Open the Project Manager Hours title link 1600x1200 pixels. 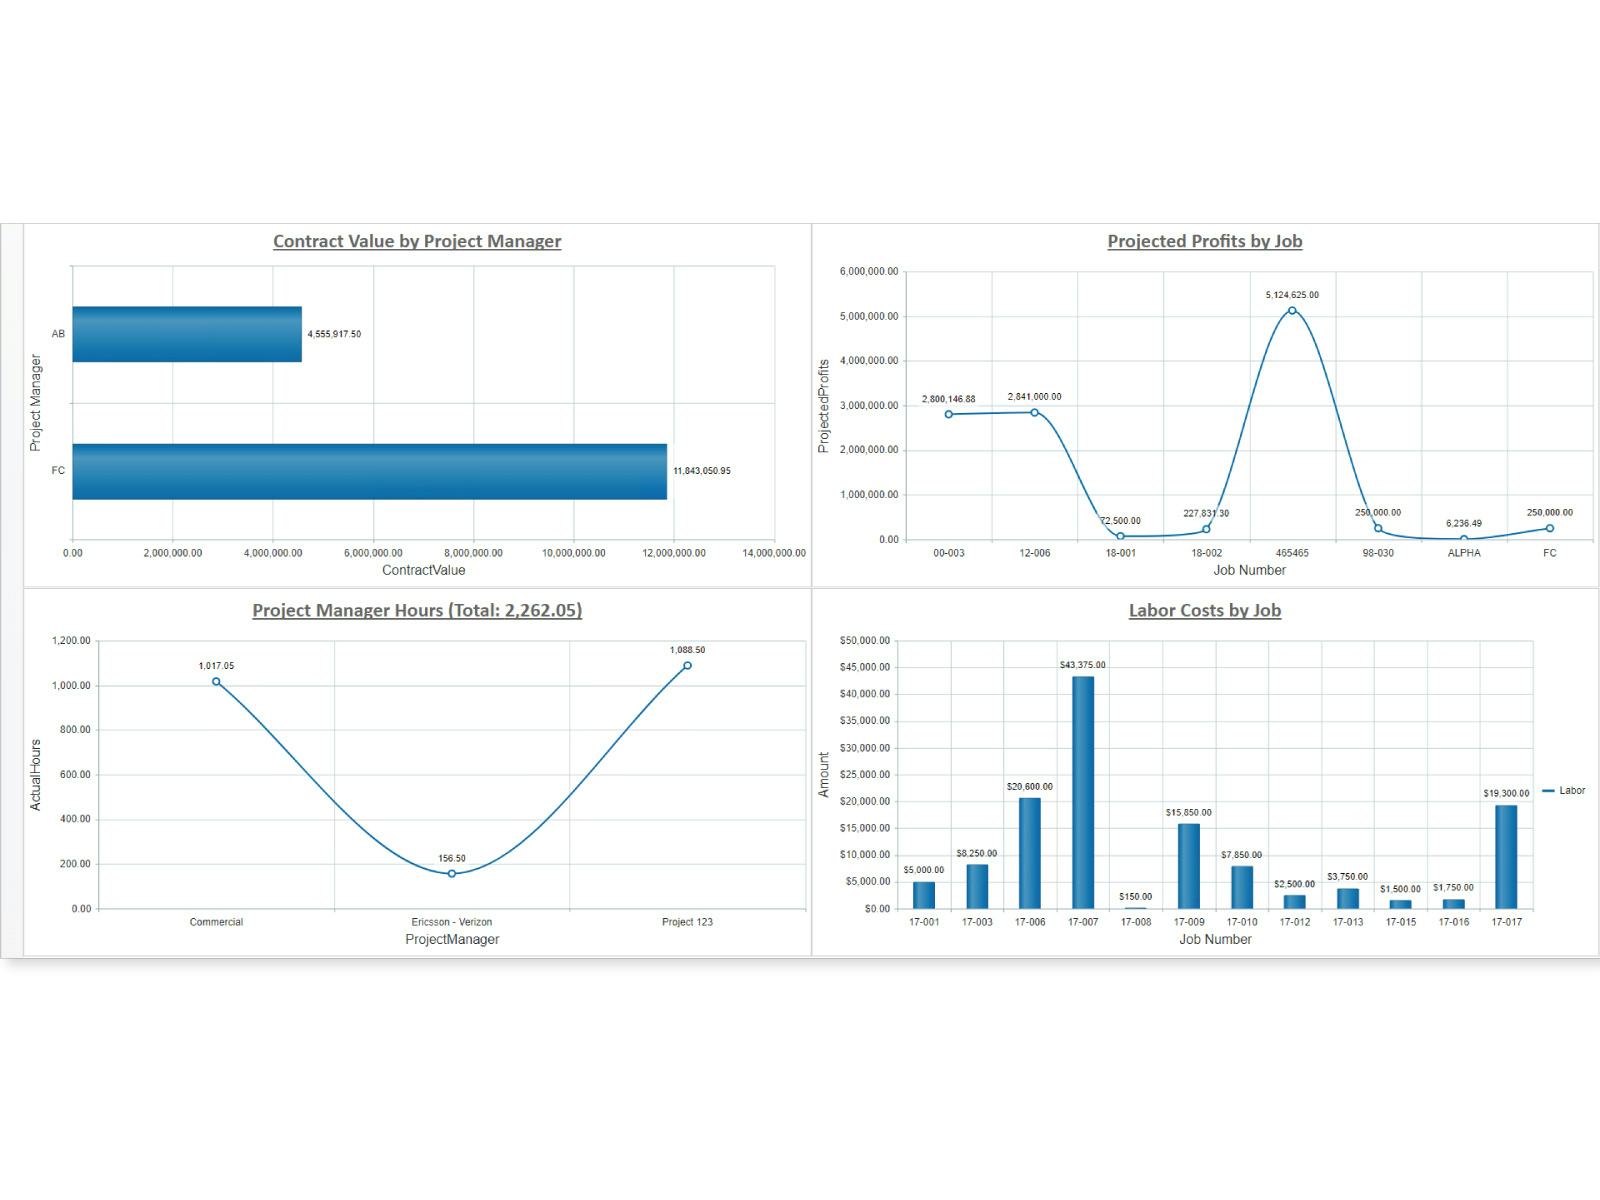[x=417, y=610]
